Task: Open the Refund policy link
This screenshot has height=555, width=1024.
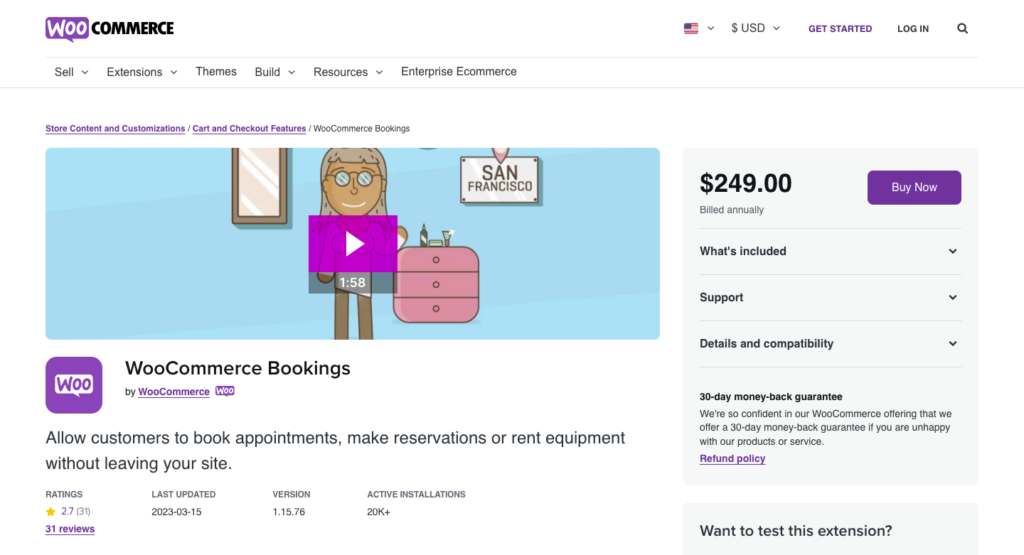Action: click(732, 458)
